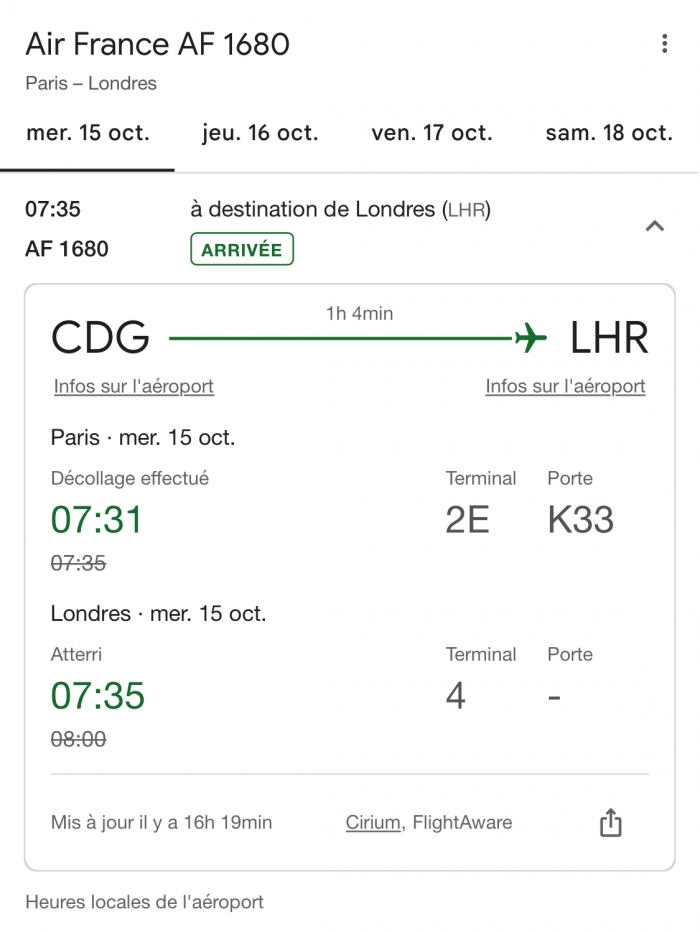Open the three-dot more options menu
The width and height of the screenshot is (700, 932).
[664, 44]
